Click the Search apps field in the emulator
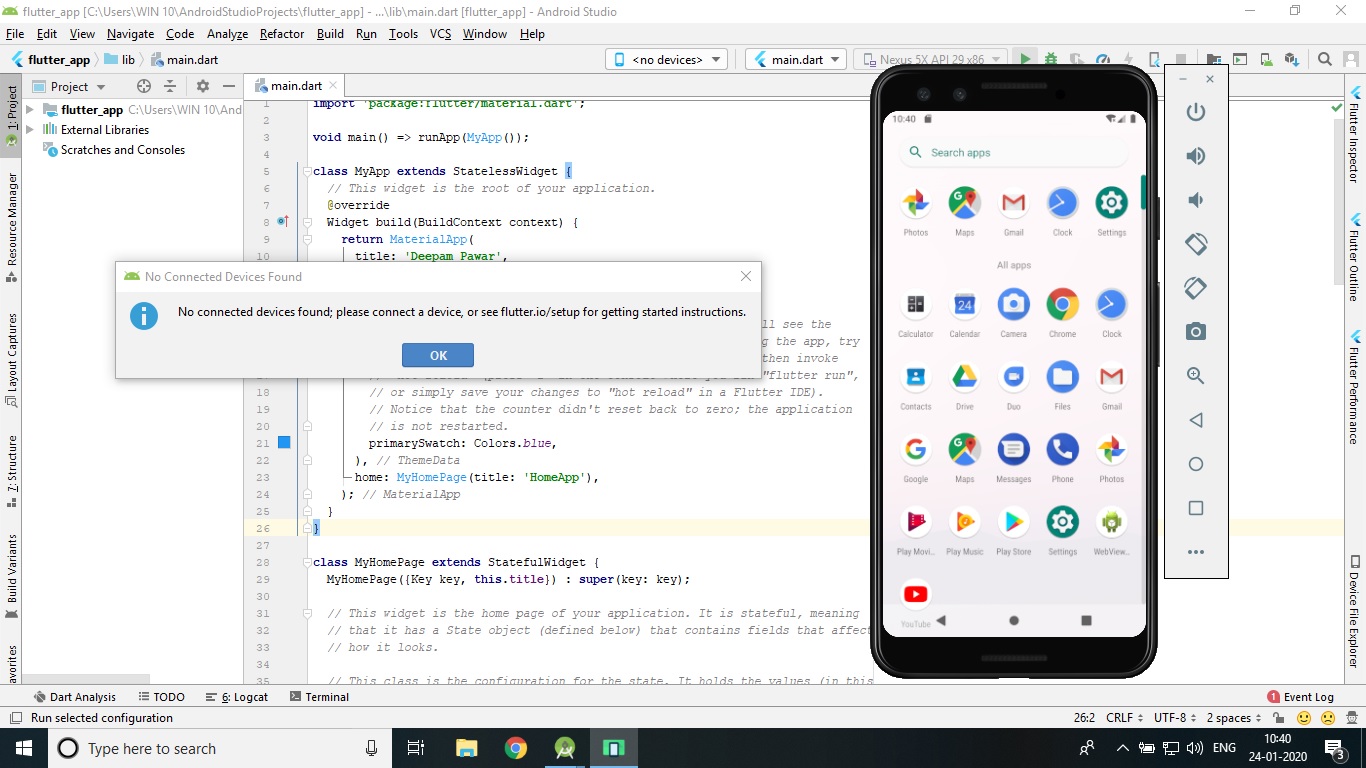Viewport: 1366px width, 768px height. [1013, 153]
